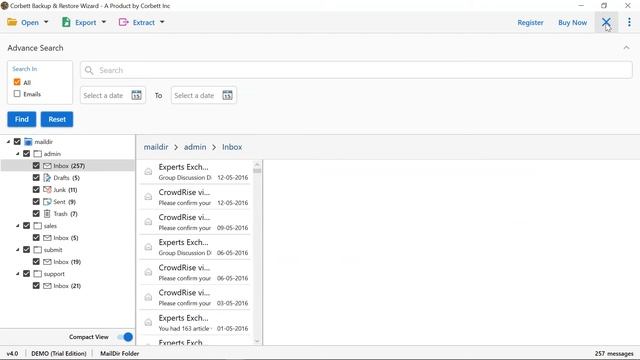Click the Junk folder icon

click(47, 190)
